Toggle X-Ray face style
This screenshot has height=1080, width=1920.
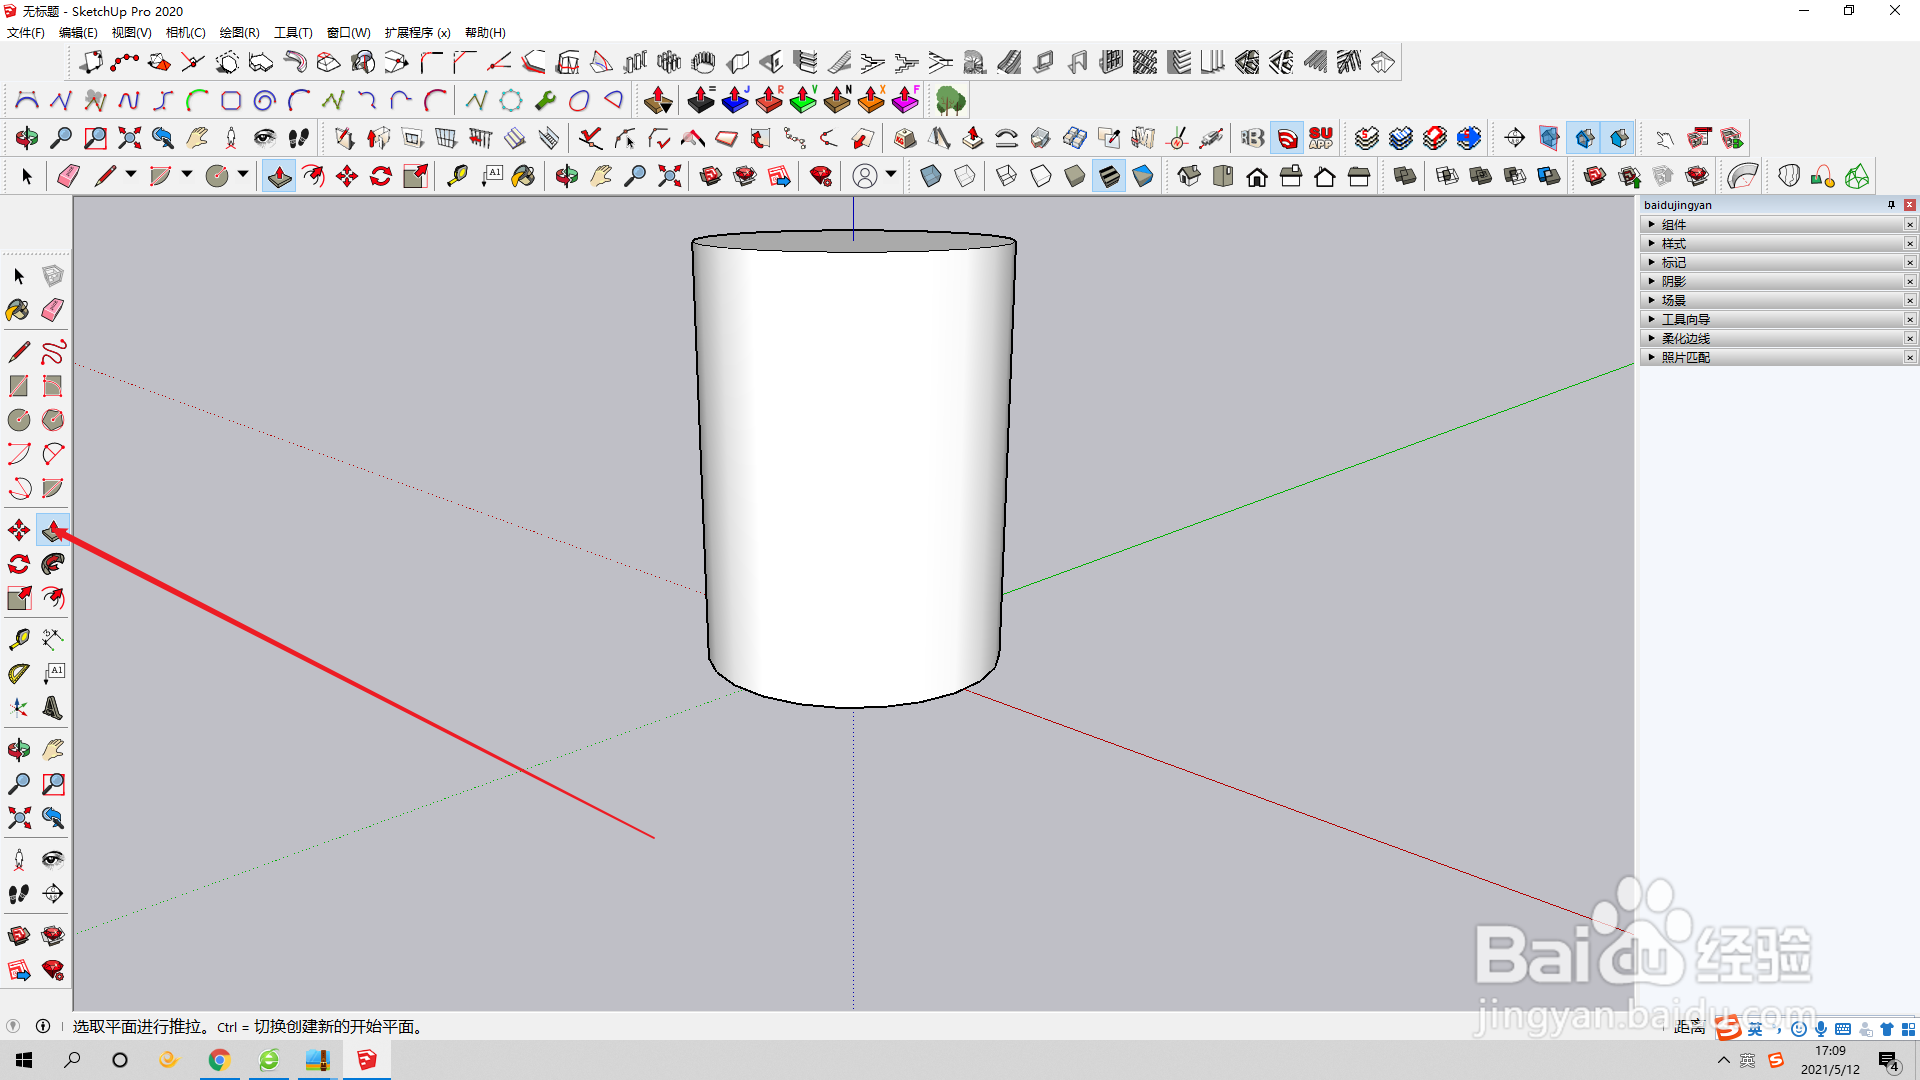(x=931, y=176)
